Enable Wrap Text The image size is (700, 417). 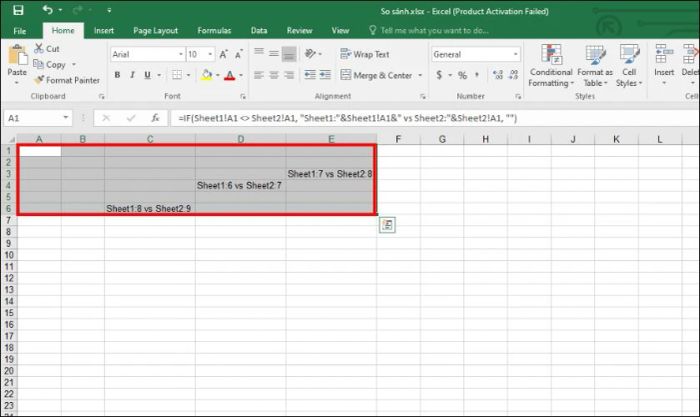point(365,54)
